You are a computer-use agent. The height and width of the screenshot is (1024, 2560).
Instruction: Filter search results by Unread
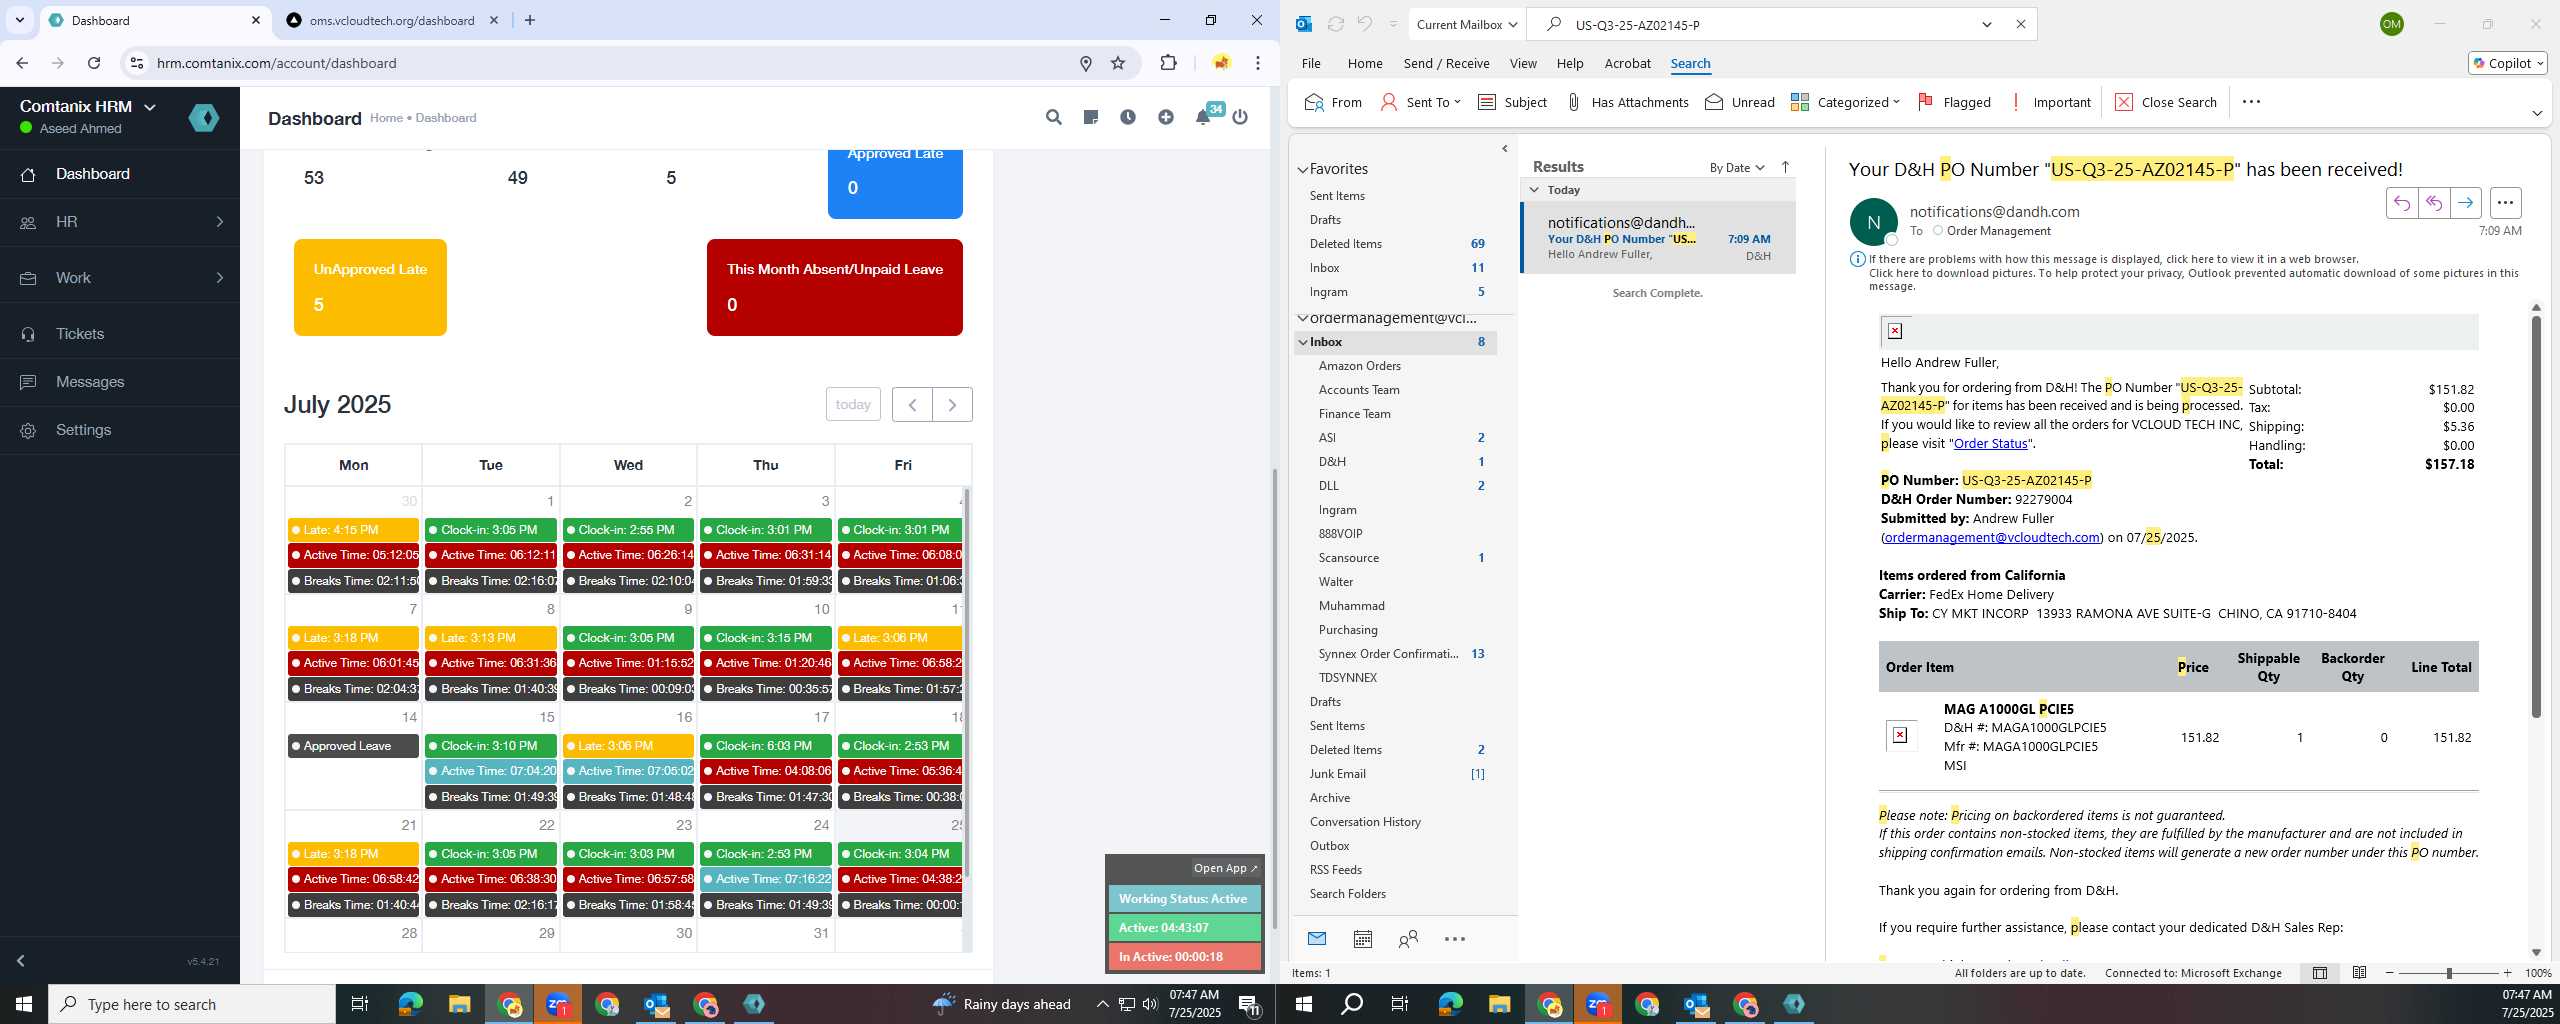click(1740, 102)
